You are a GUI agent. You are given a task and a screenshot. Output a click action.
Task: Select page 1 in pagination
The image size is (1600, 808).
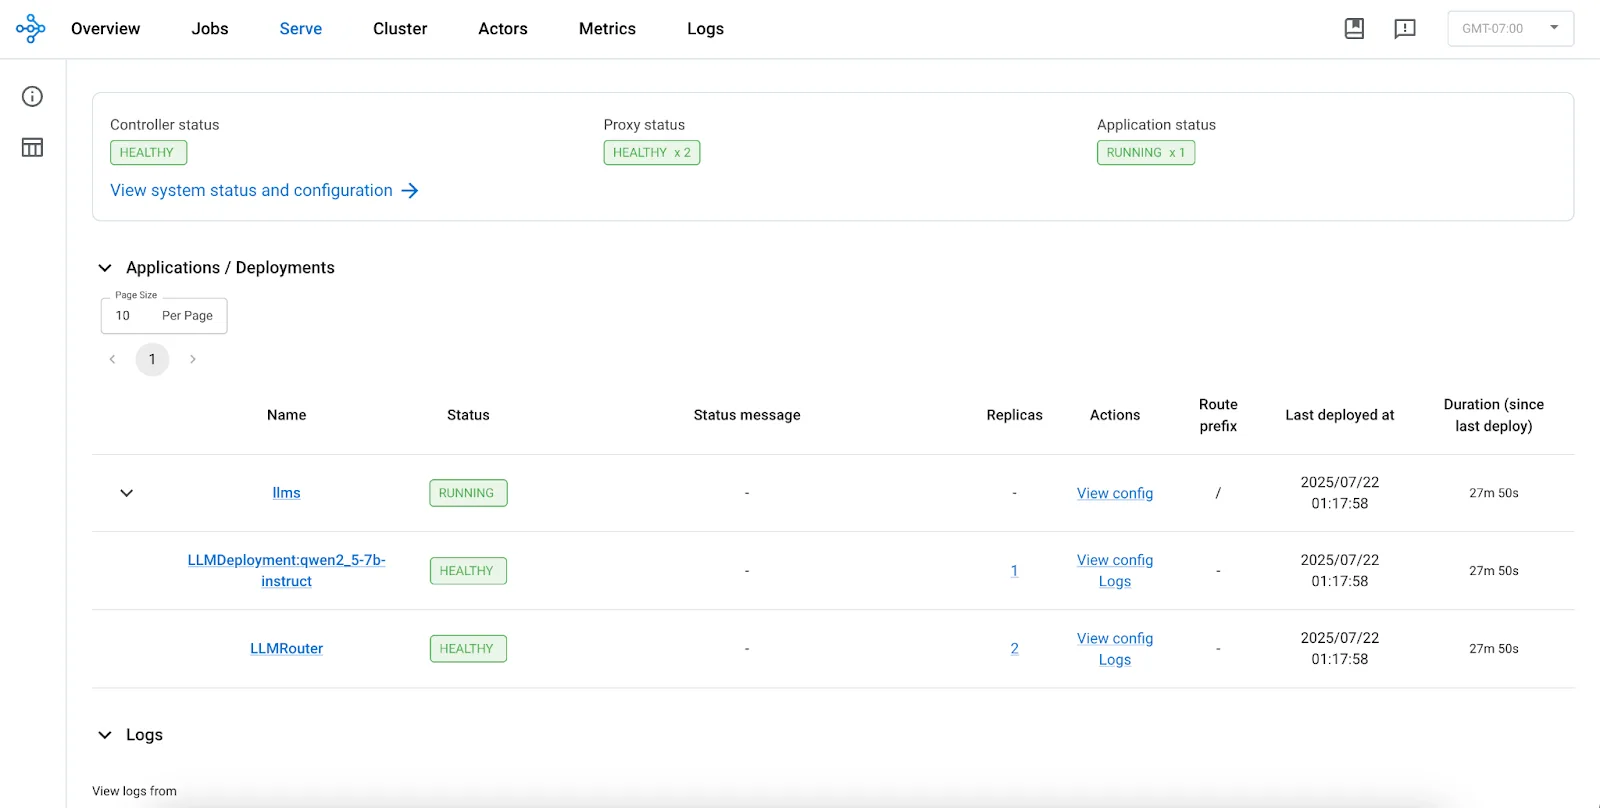152,359
